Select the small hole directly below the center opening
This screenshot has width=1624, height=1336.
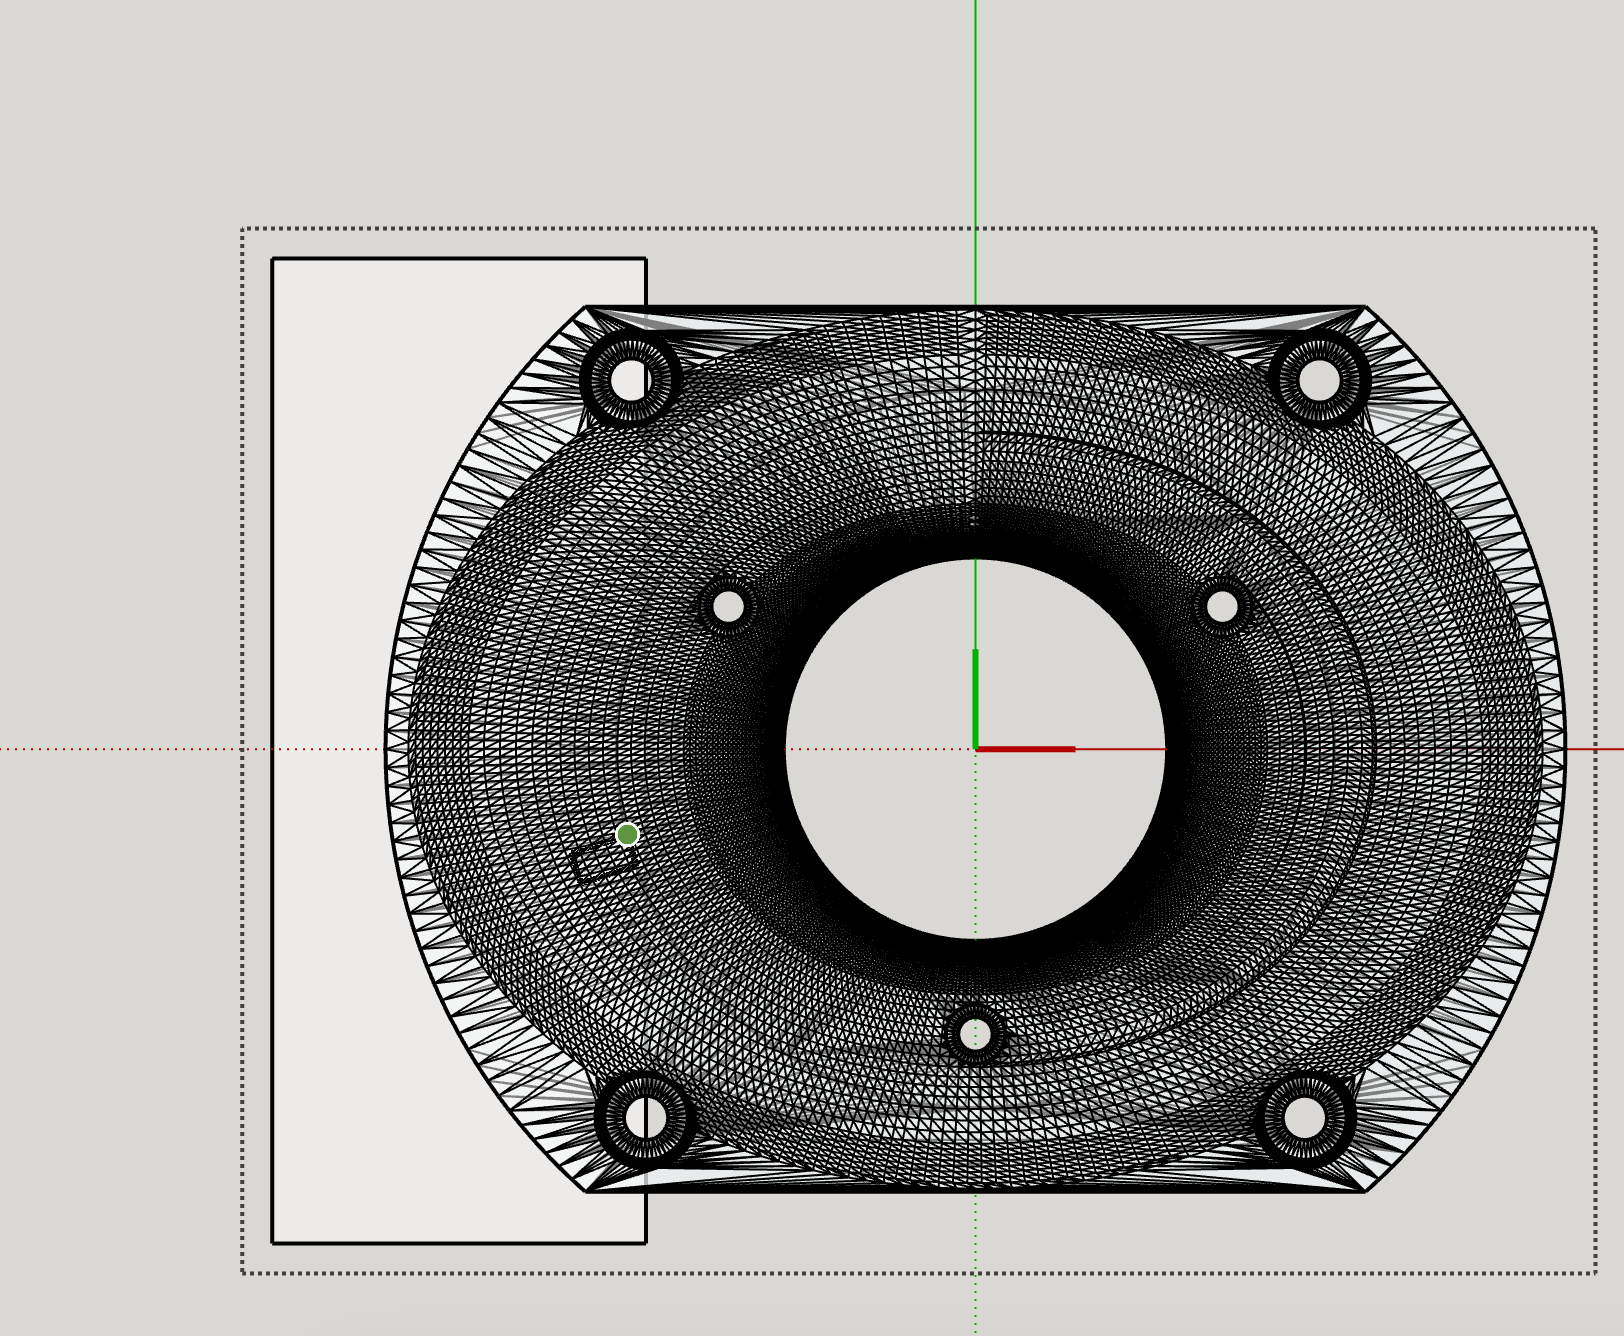point(975,1034)
